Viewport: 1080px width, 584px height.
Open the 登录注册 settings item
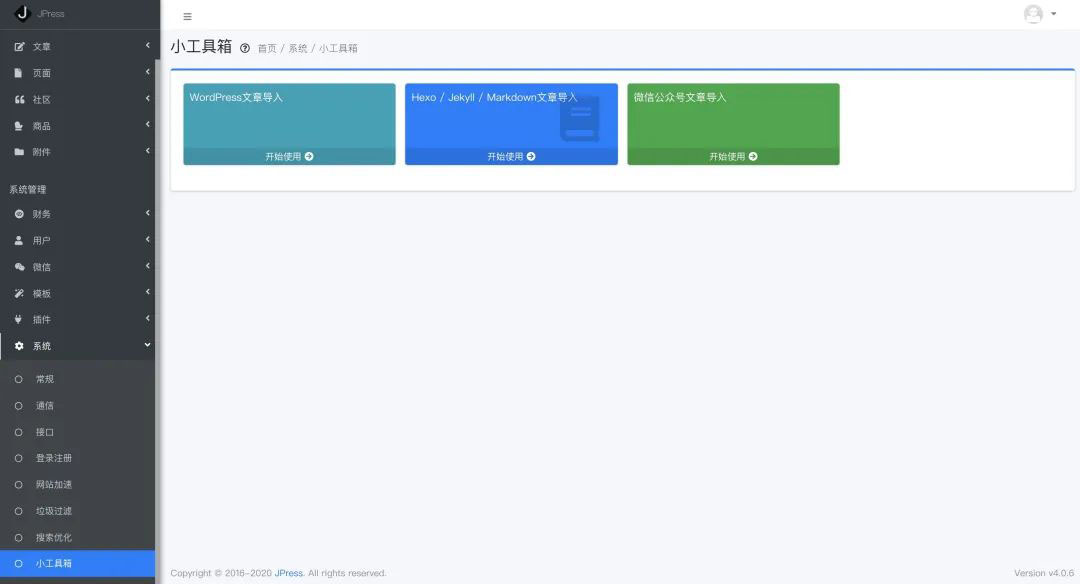point(54,458)
